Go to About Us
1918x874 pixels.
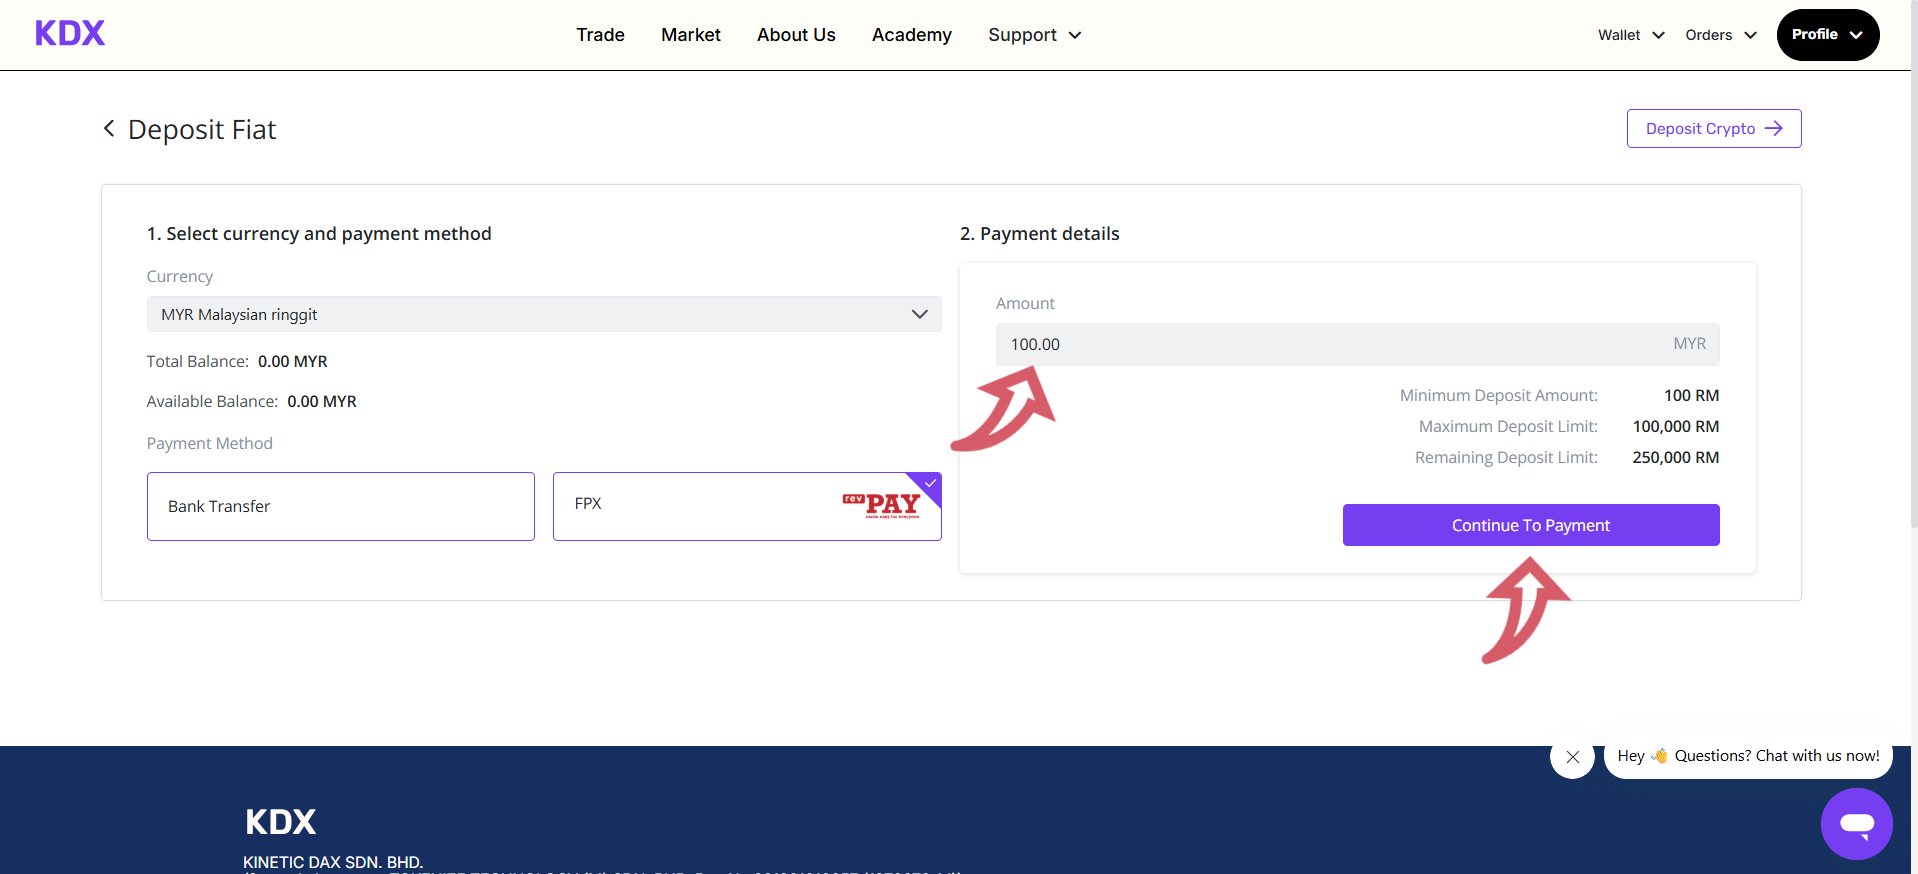point(796,35)
